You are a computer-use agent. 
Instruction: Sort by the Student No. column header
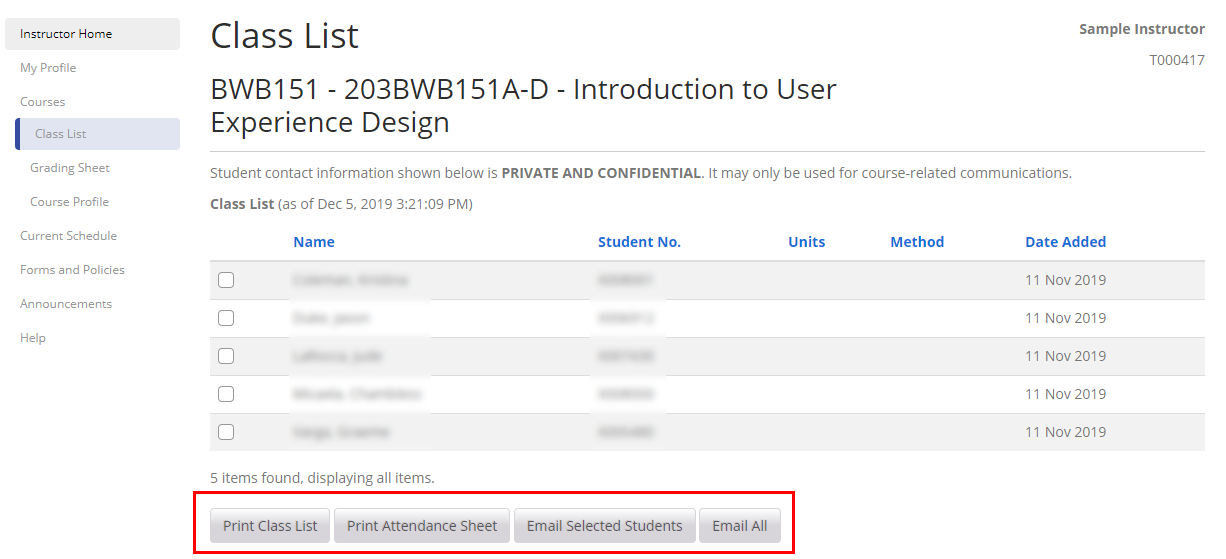point(639,242)
